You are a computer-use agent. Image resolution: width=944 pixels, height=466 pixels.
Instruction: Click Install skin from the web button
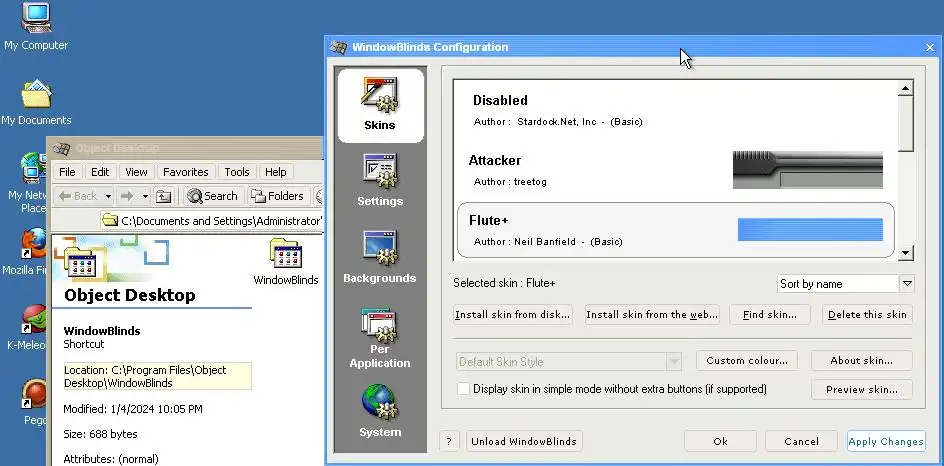tap(652, 315)
